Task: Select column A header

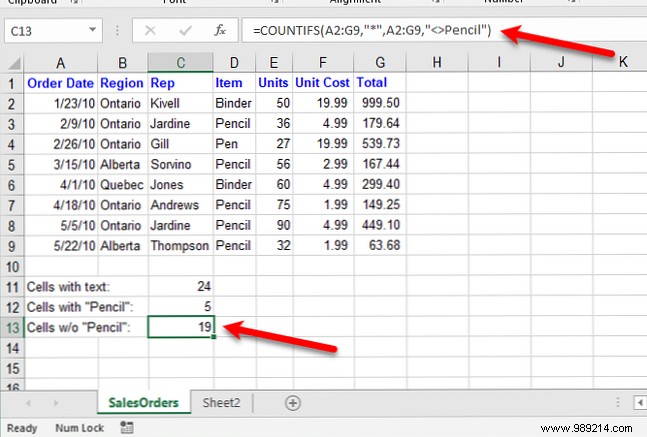Action: tap(61, 63)
